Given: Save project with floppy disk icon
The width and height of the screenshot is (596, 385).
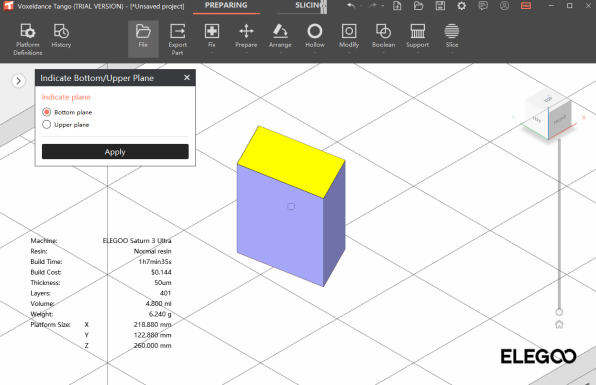Looking at the screenshot, I should 440,6.
